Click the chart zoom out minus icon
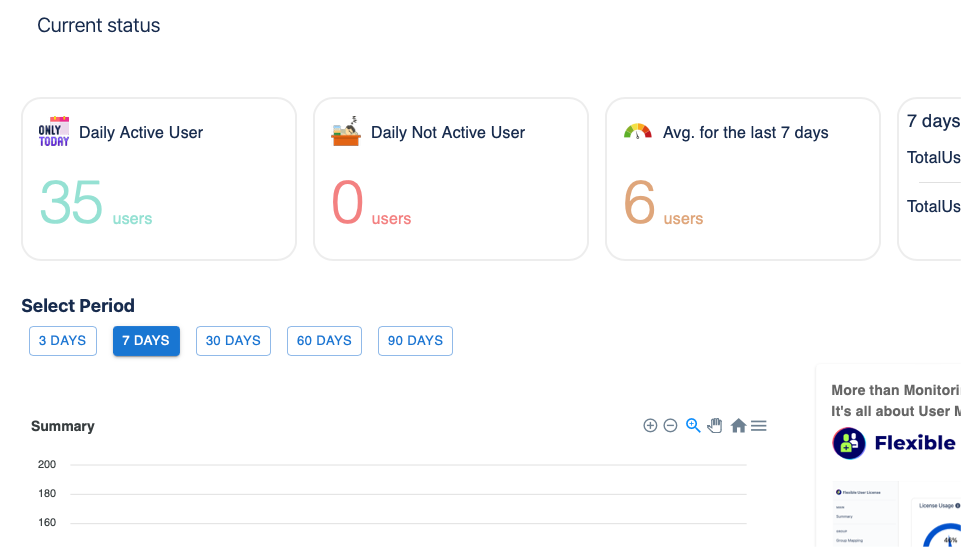The width and height of the screenshot is (961, 547). [x=671, y=426]
